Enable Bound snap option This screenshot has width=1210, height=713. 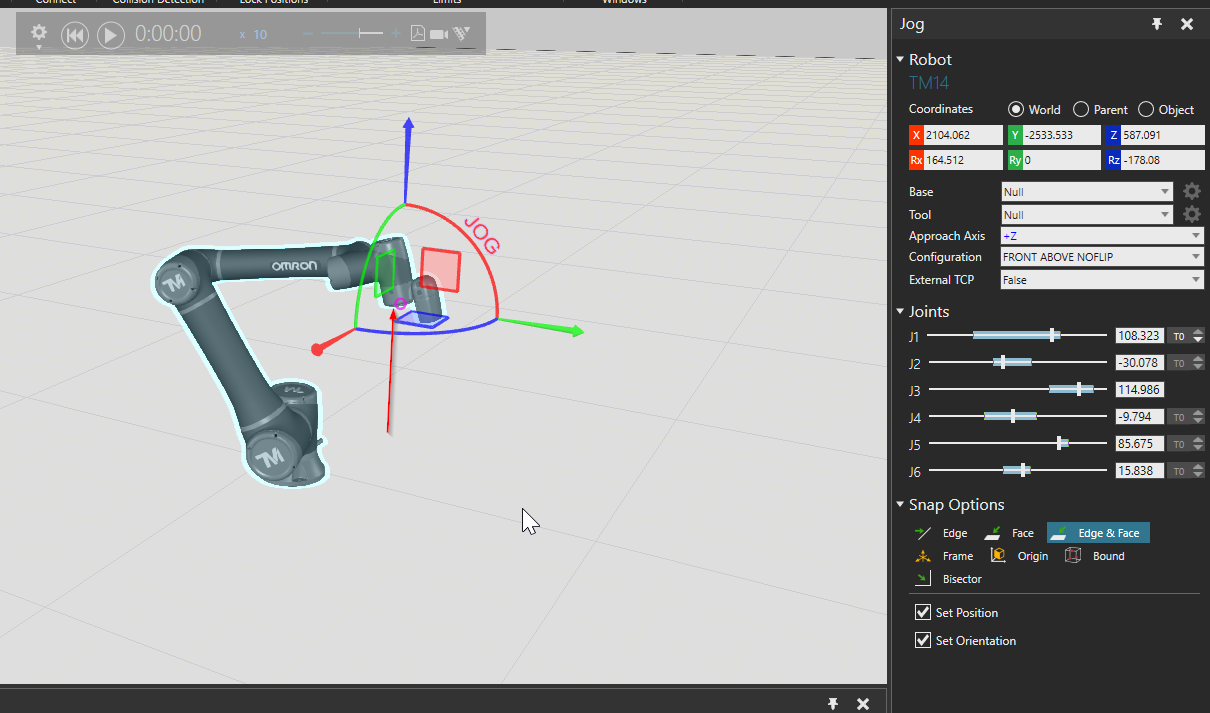(x=1094, y=556)
